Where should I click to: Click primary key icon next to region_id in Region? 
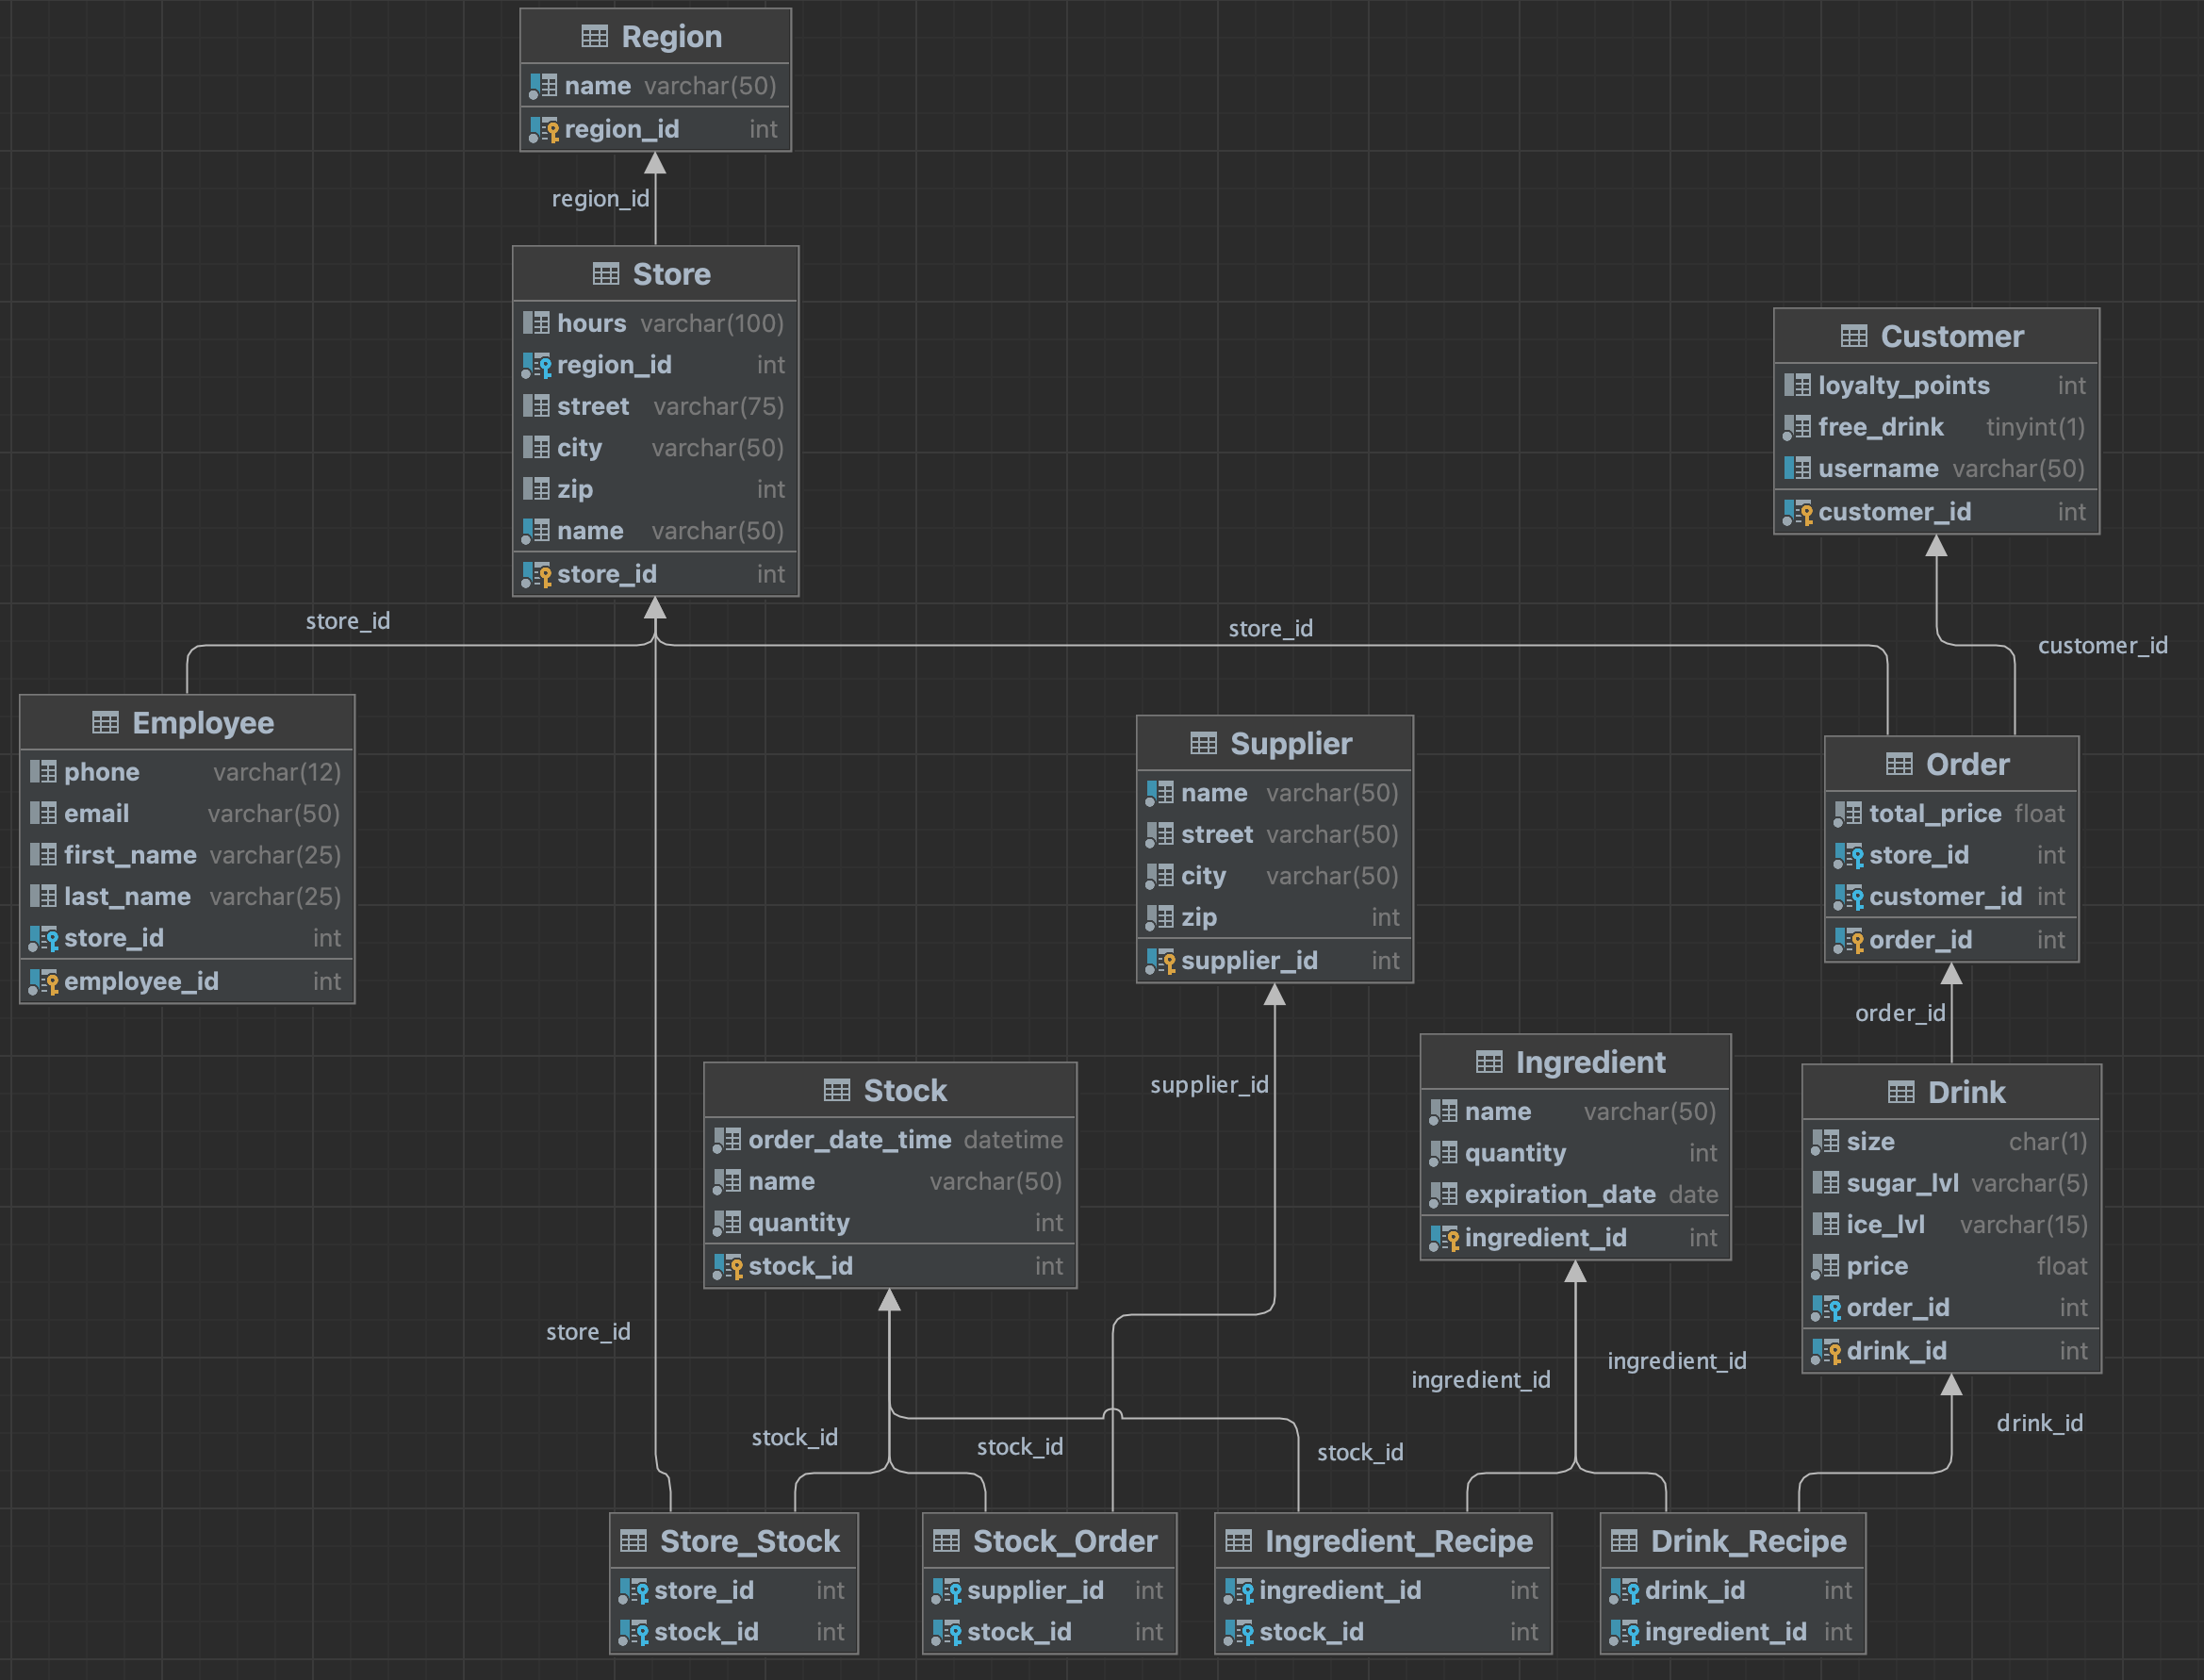[x=544, y=130]
